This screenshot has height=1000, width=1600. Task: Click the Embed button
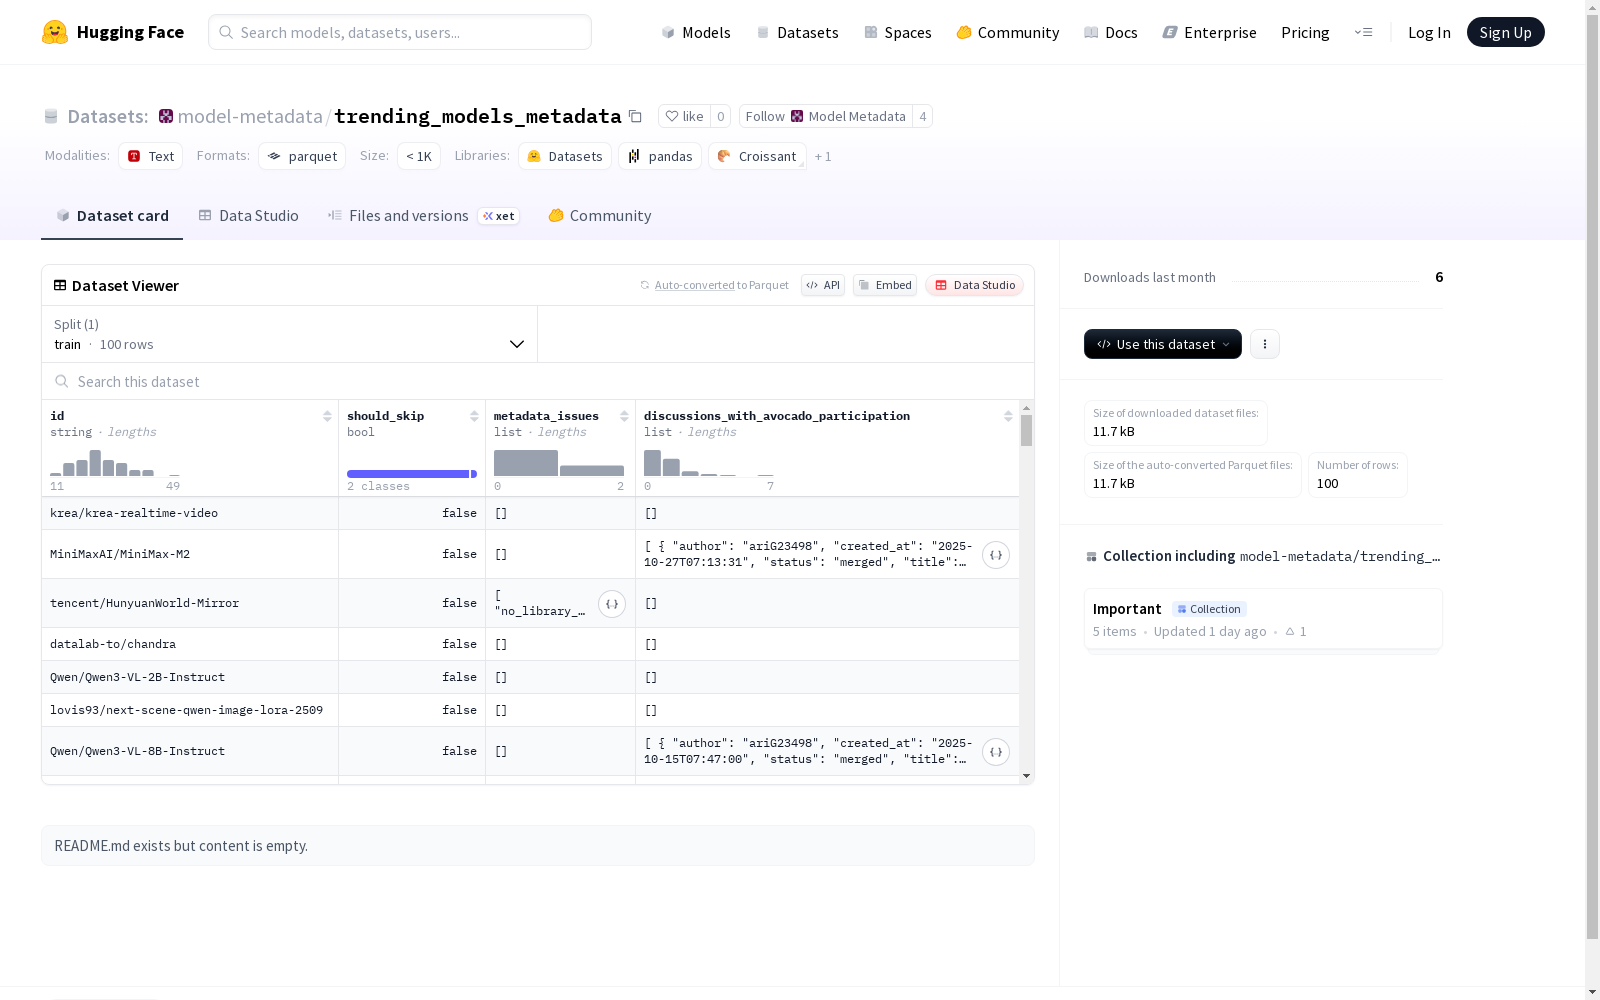[x=885, y=285]
